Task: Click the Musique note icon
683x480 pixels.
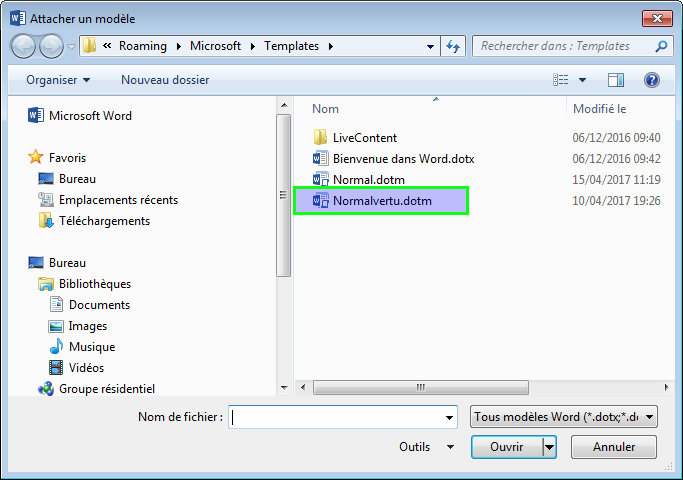Action: [56, 346]
